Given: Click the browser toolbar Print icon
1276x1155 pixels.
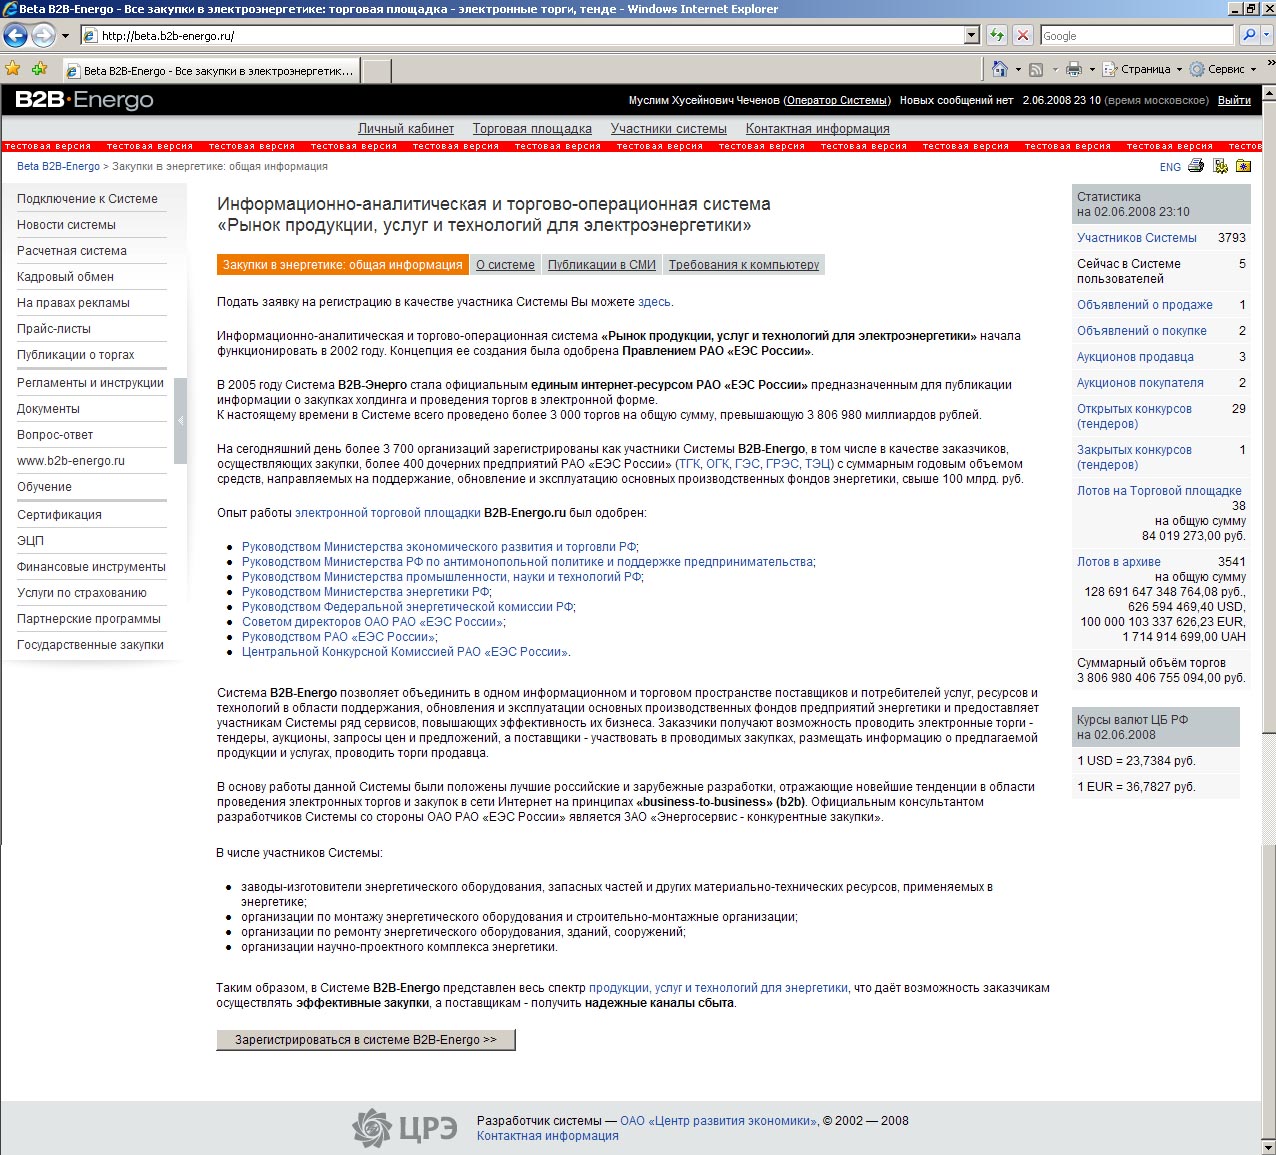Looking at the screenshot, I should pyautogui.click(x=1074, y=70).
